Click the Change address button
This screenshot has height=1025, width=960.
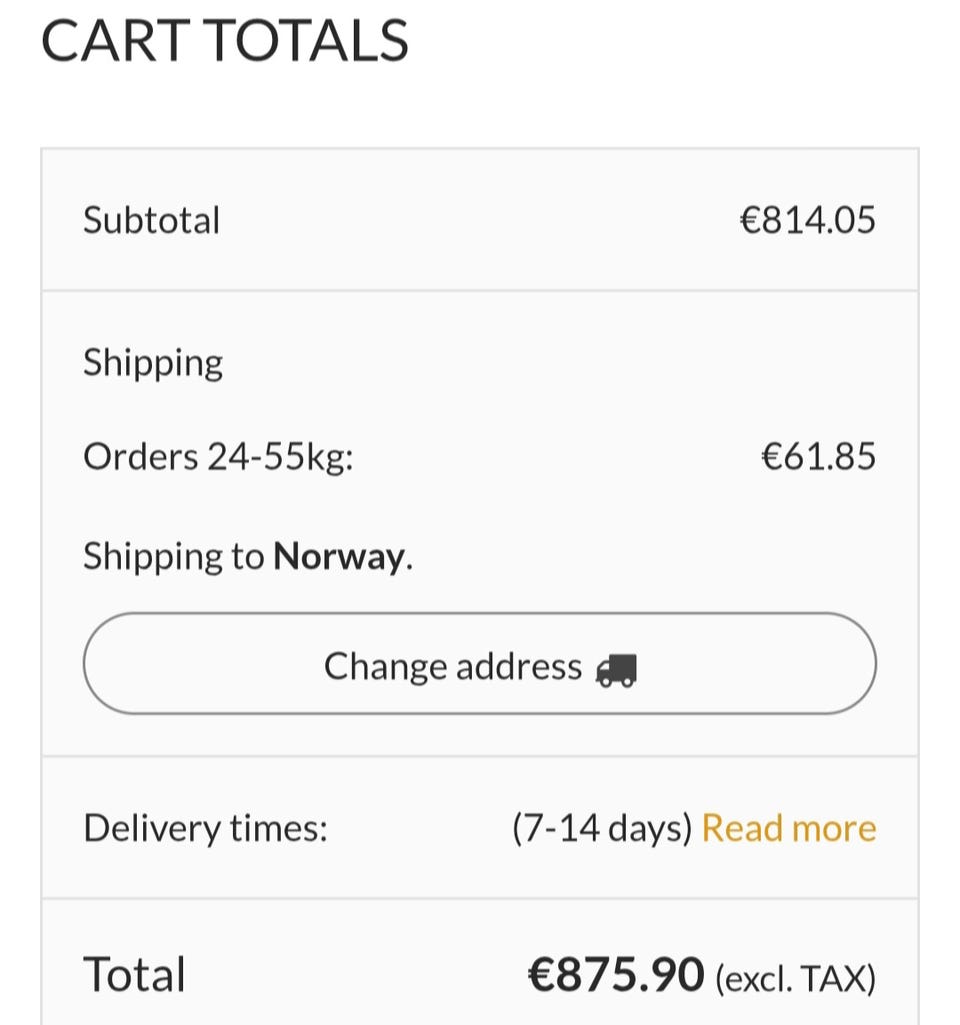tap(479, 664)
